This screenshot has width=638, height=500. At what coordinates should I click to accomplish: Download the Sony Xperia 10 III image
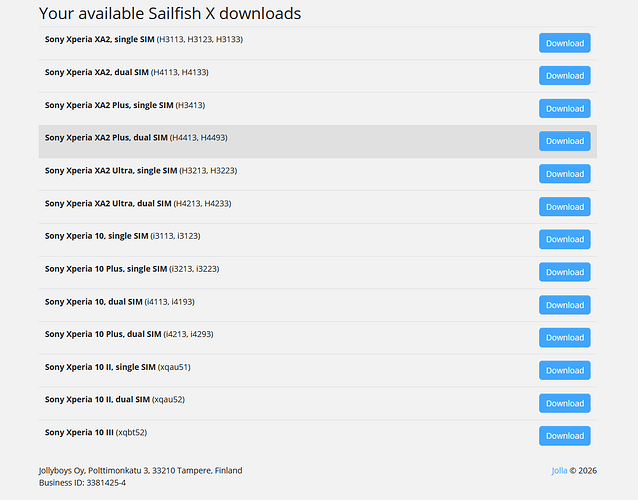(564, 436)
